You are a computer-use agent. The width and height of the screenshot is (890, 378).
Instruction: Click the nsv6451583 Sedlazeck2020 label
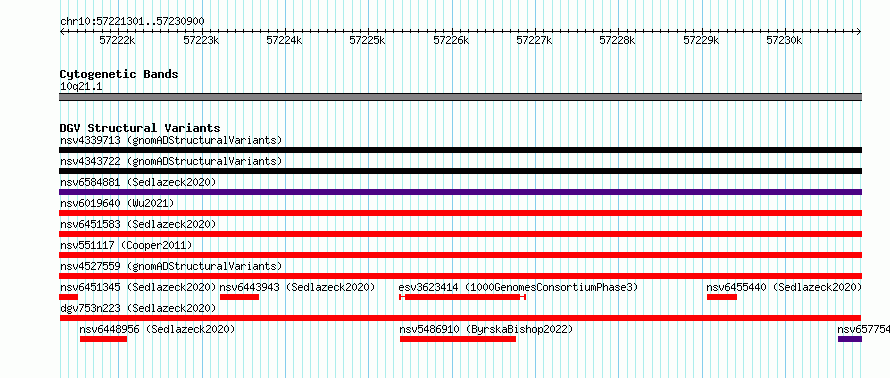click(138, 224)
